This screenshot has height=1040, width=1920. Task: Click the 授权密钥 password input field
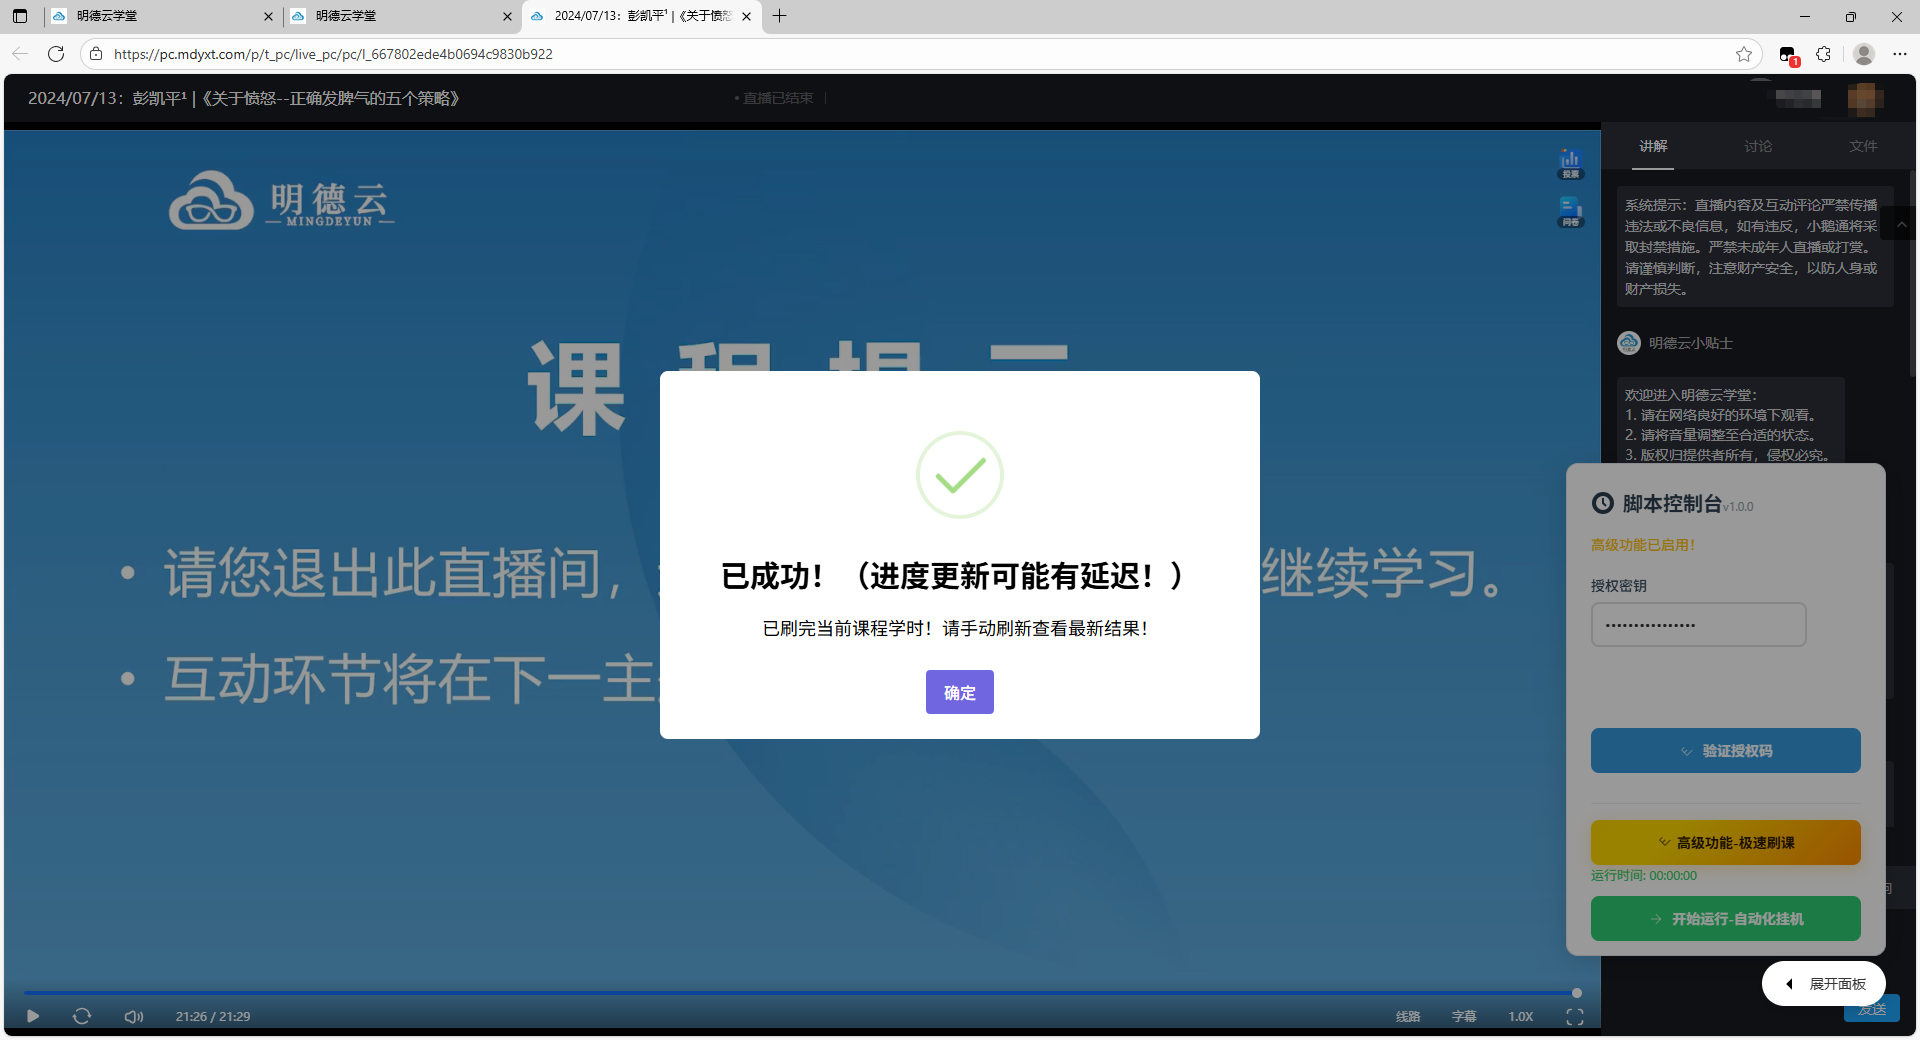[1698, 625]
